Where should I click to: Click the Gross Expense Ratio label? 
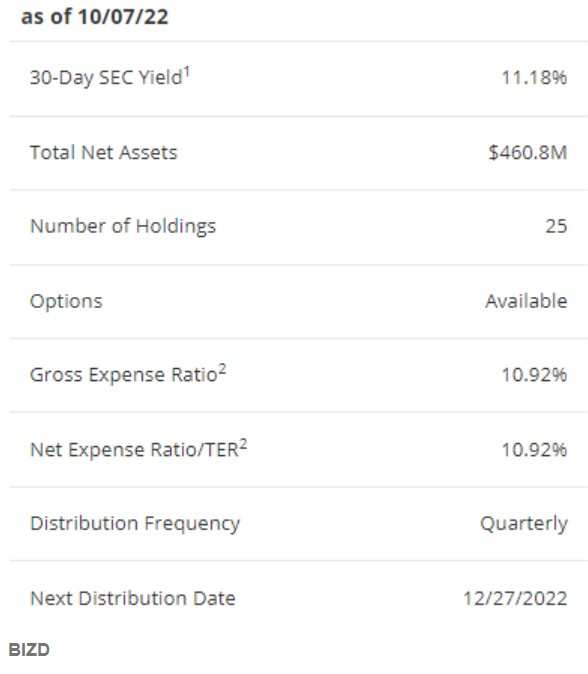point(124,375)
